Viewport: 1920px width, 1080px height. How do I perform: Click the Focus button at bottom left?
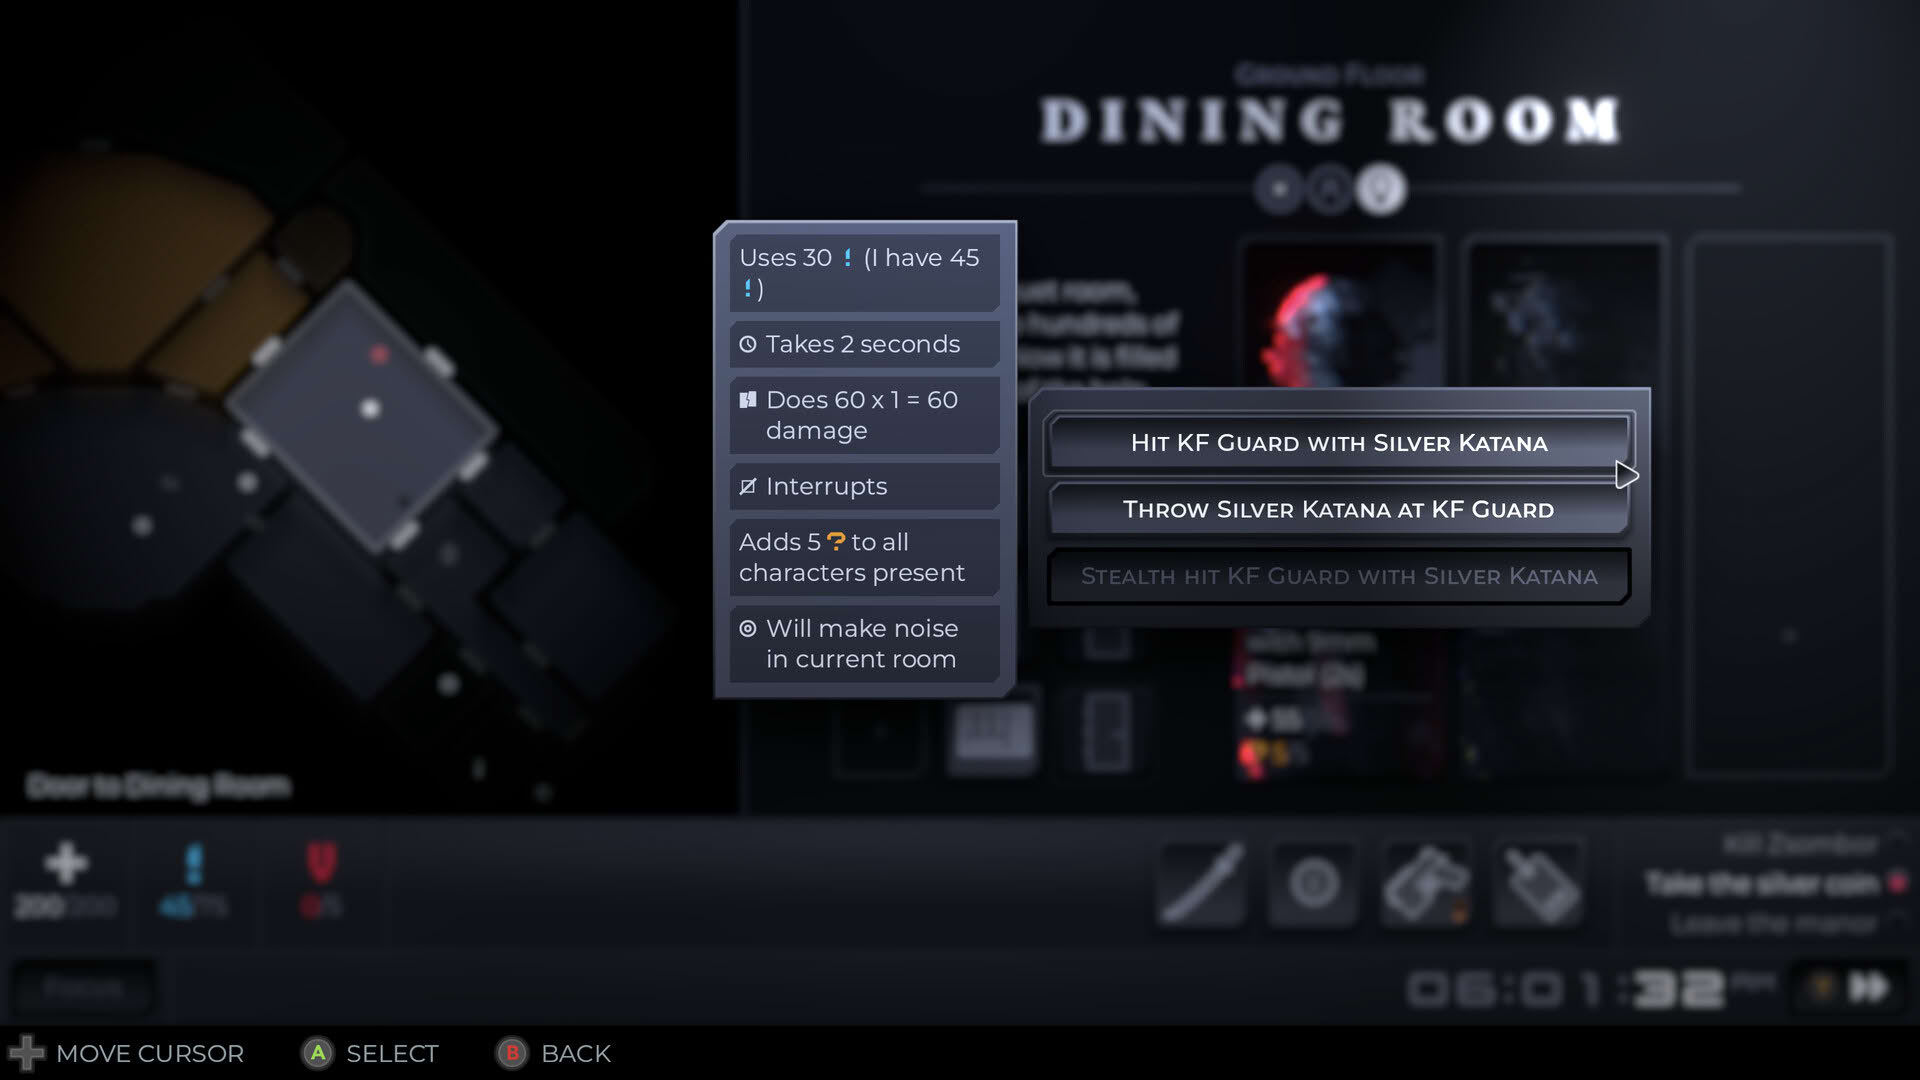coord(83,990)
